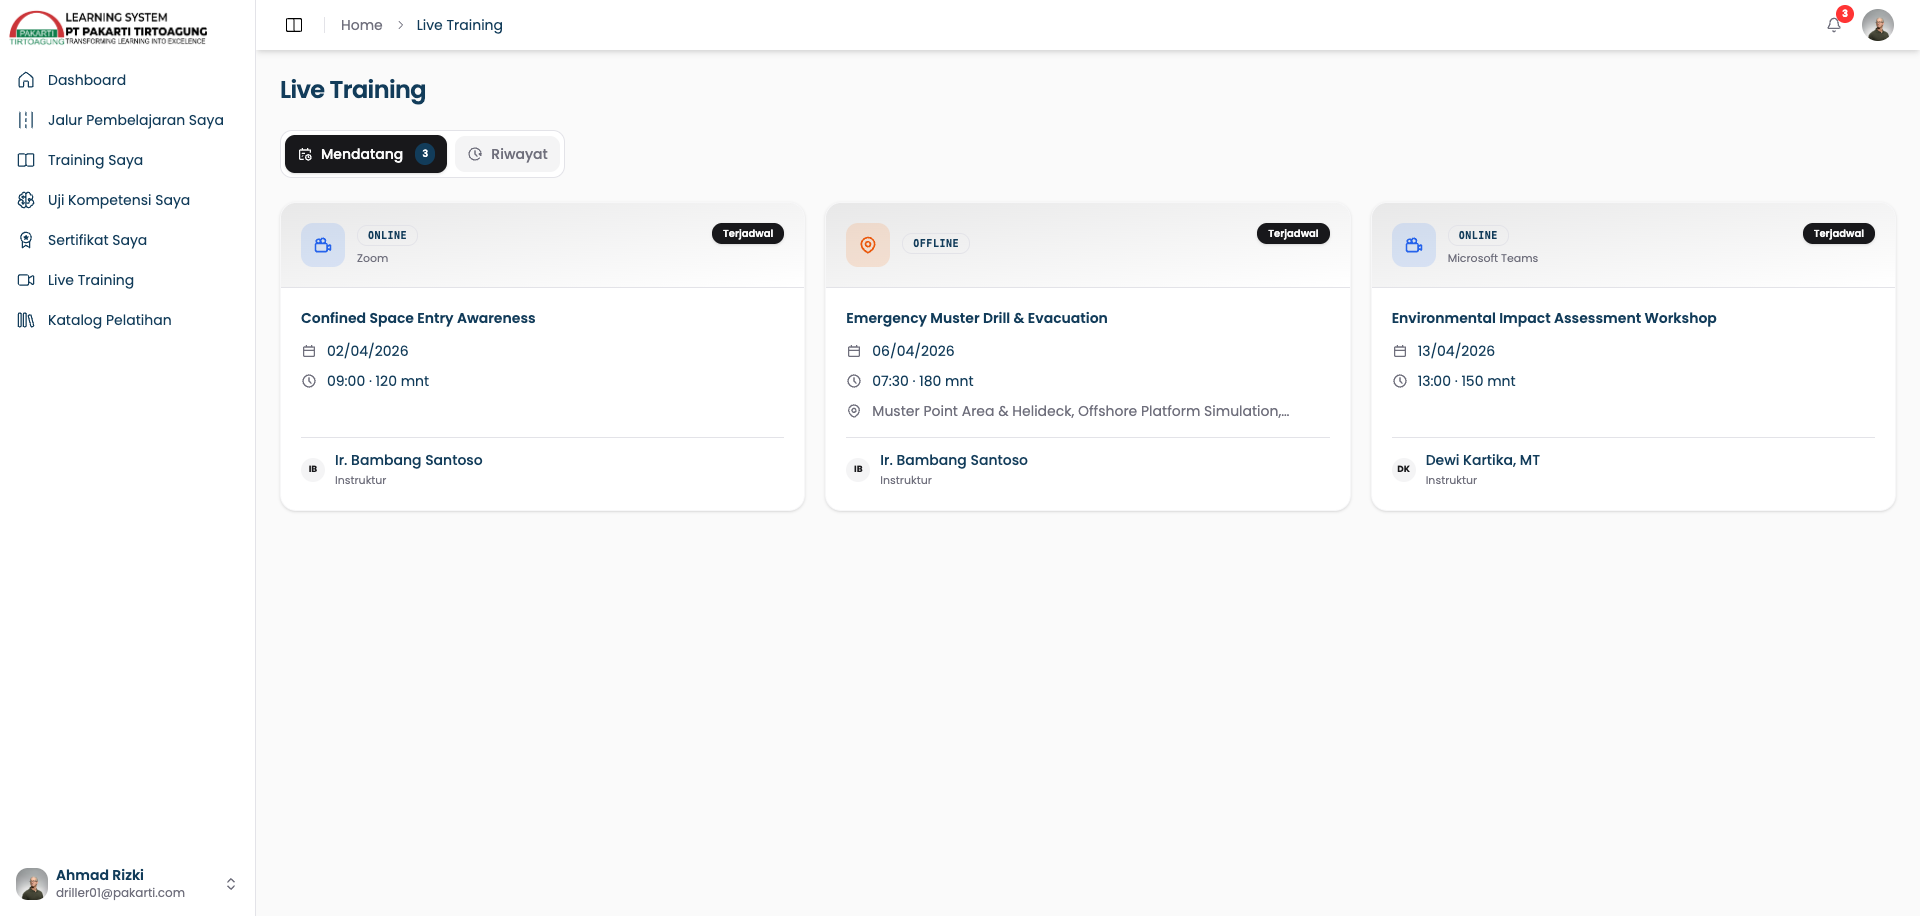Click the Live Training breadcrumb

[x=459, y=25]
